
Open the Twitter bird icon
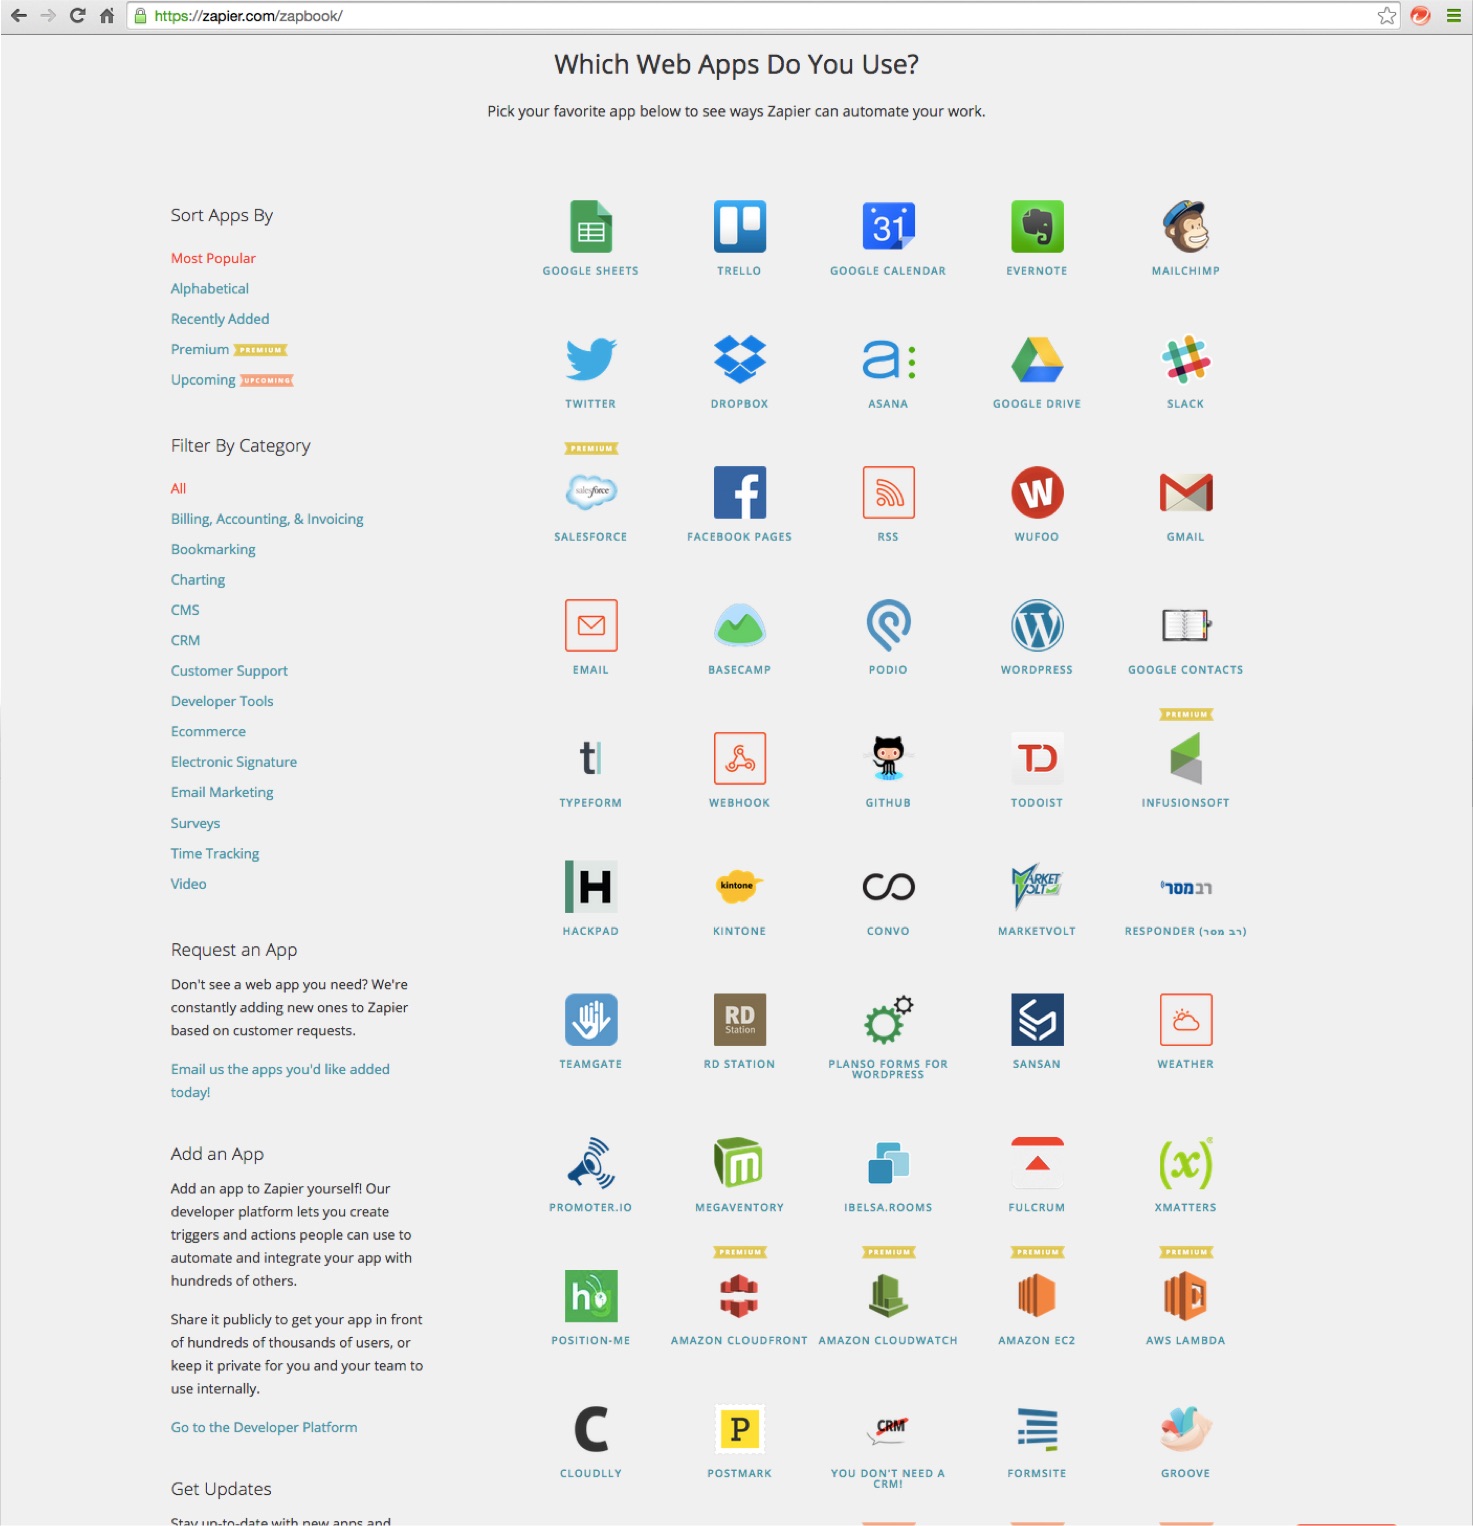pyautogui.click(x=591, y=360)
